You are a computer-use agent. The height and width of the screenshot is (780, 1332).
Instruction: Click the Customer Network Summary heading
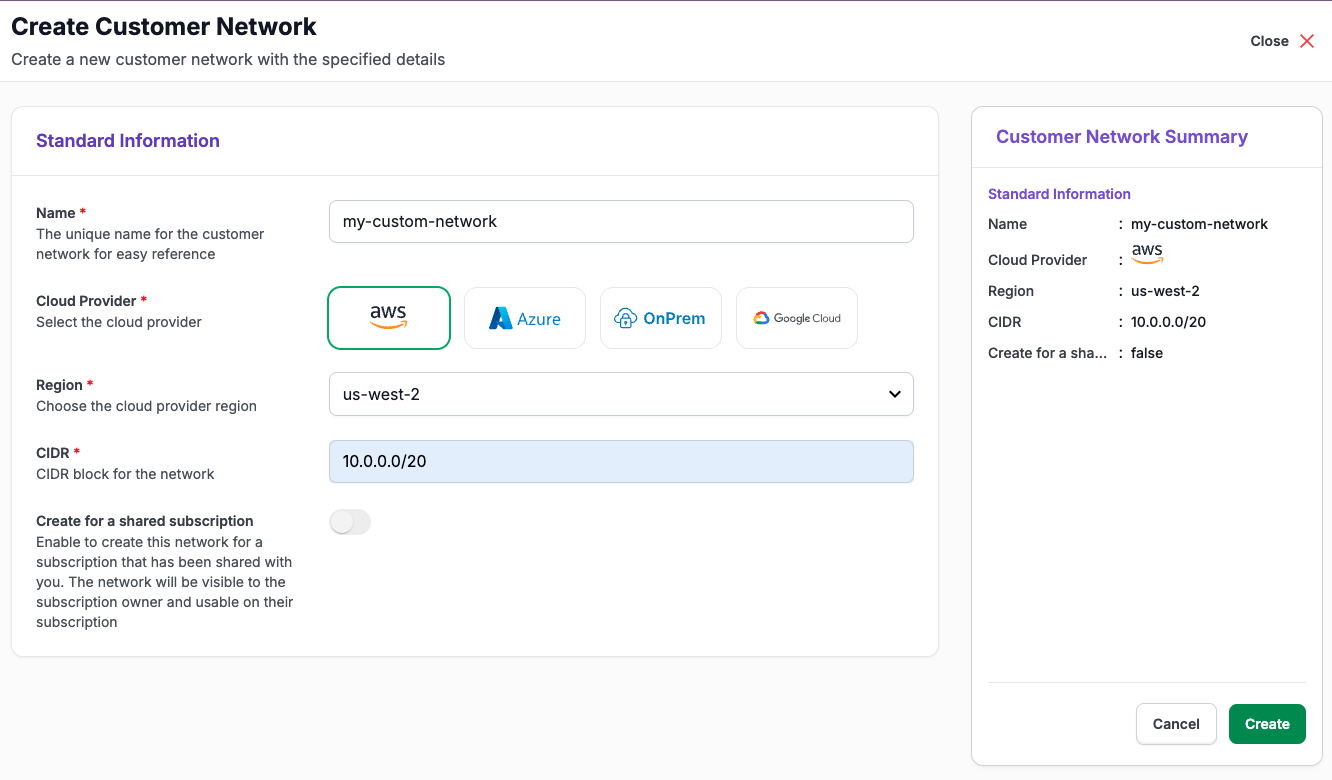click(1122, 137)
